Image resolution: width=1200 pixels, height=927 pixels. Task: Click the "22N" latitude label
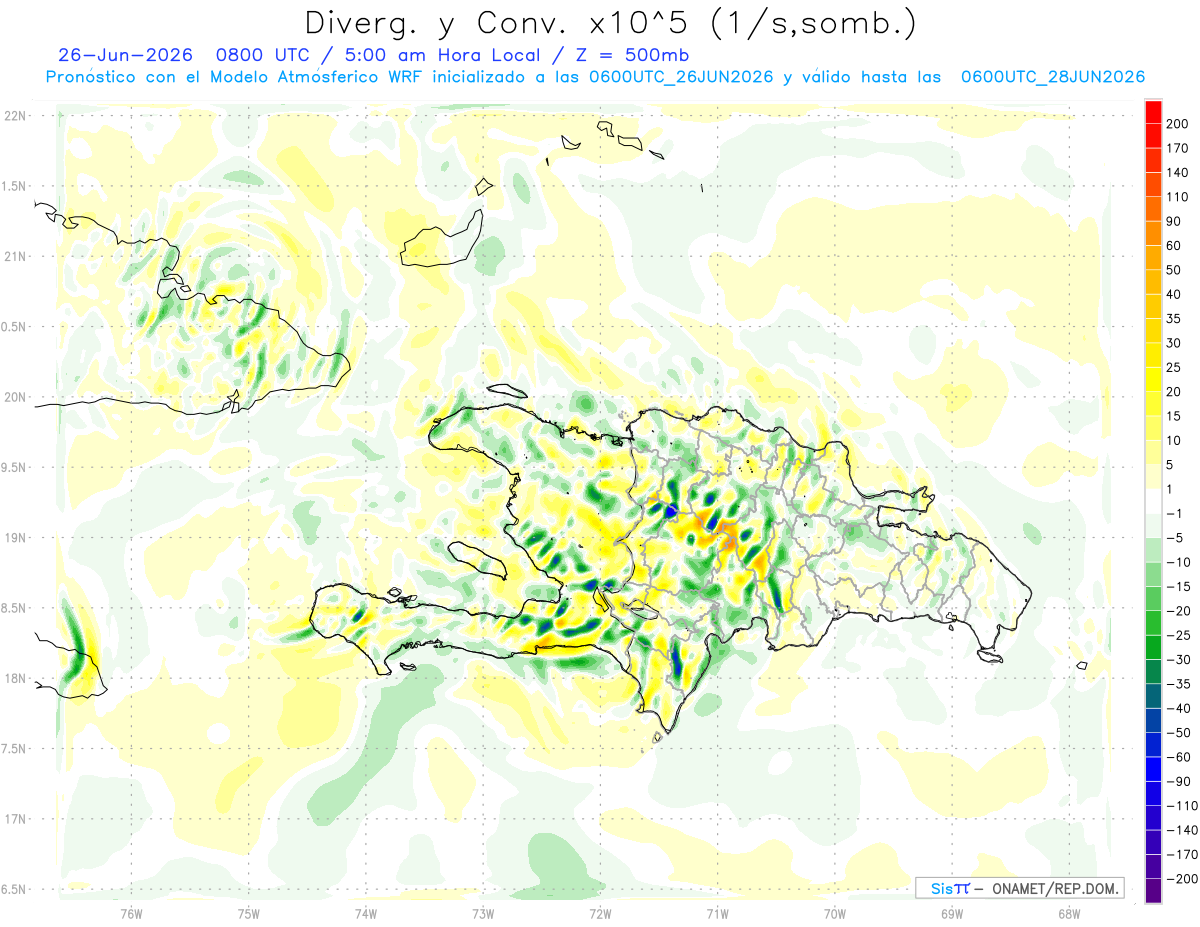coord(15,116)
